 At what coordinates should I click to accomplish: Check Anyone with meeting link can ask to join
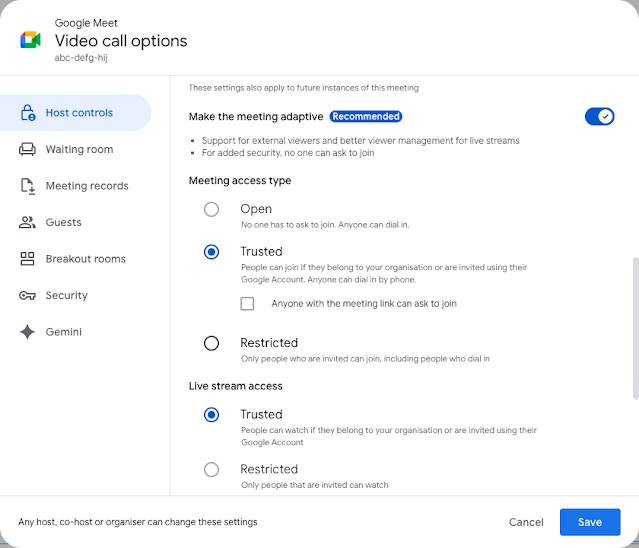pyautogui.click(x=247, y=304)
